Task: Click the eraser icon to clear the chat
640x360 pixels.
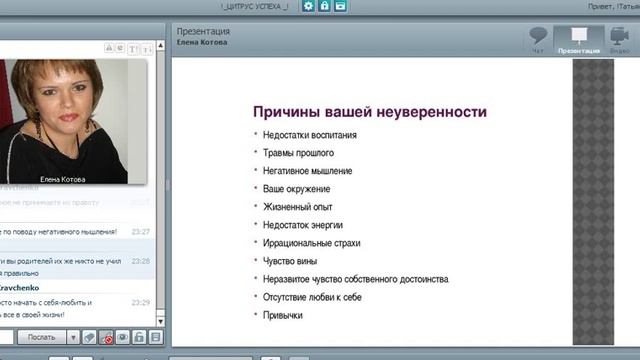Action: coord(89,338)
